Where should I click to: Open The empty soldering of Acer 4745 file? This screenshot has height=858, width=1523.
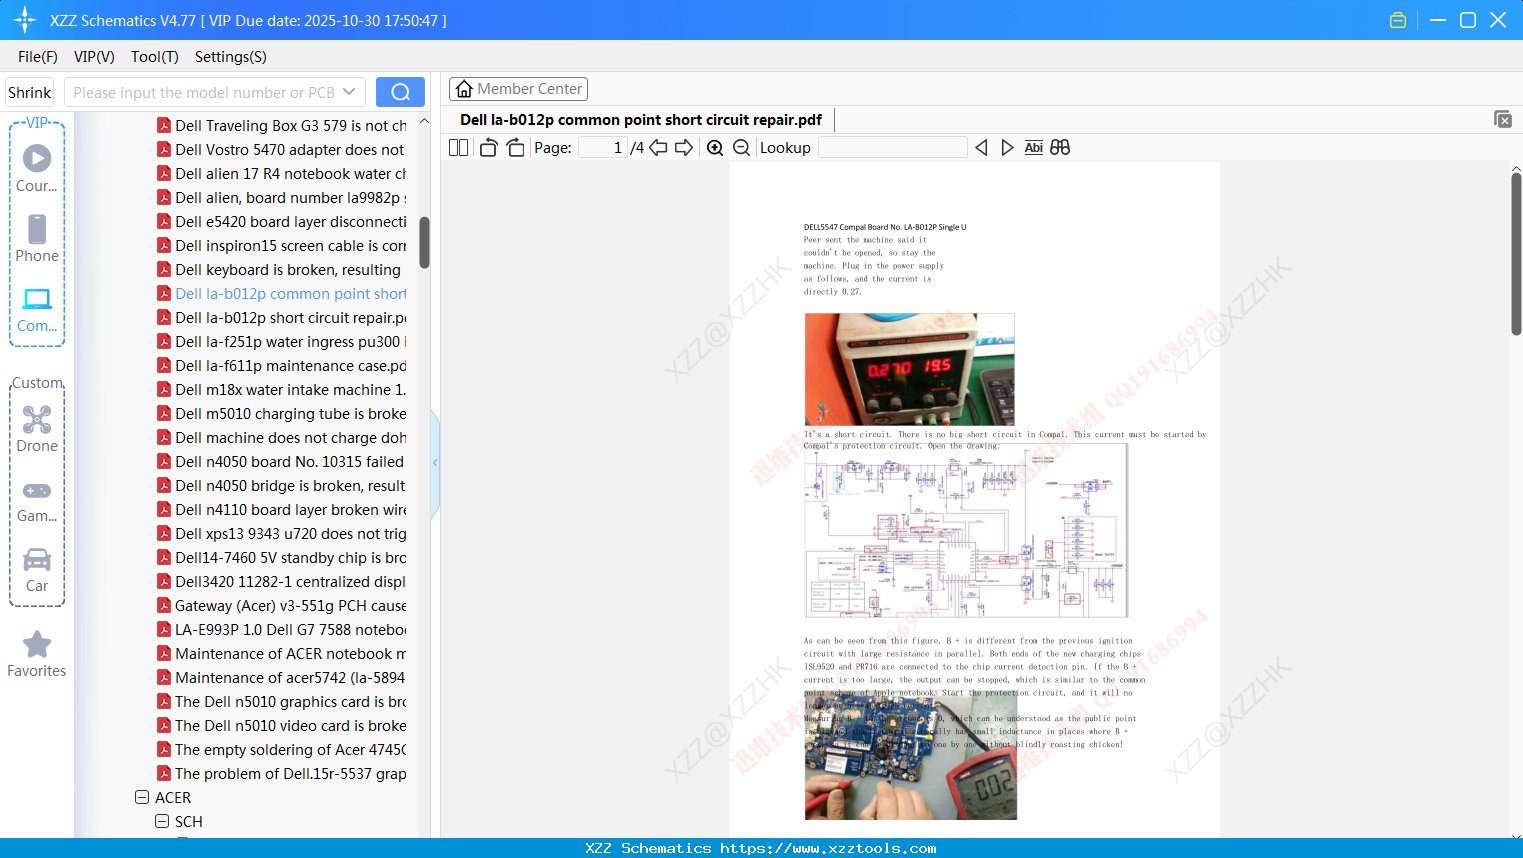coord(290,750)
